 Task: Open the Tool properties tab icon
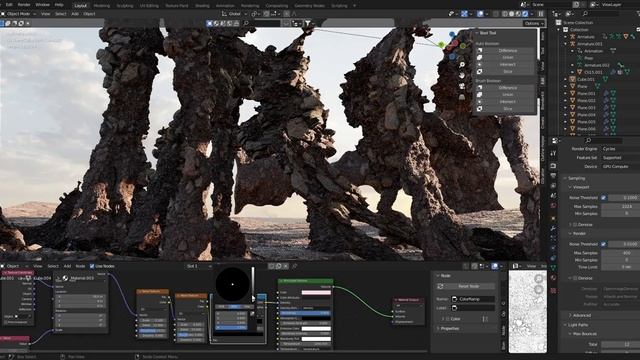[x=553, y=153]
